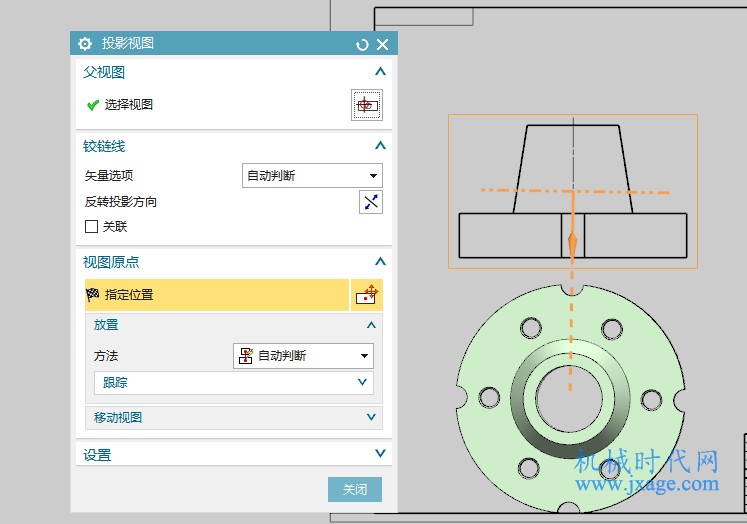The width and height of the screenshot is (747, 524).
Task: Enable the 关联 checkbox
Action: 91,226
